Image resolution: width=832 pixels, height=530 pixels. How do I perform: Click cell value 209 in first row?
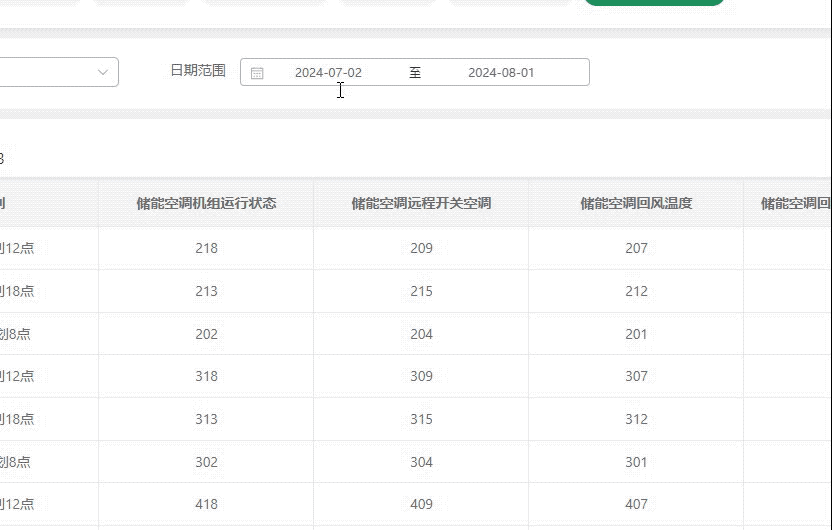(421, 248)
